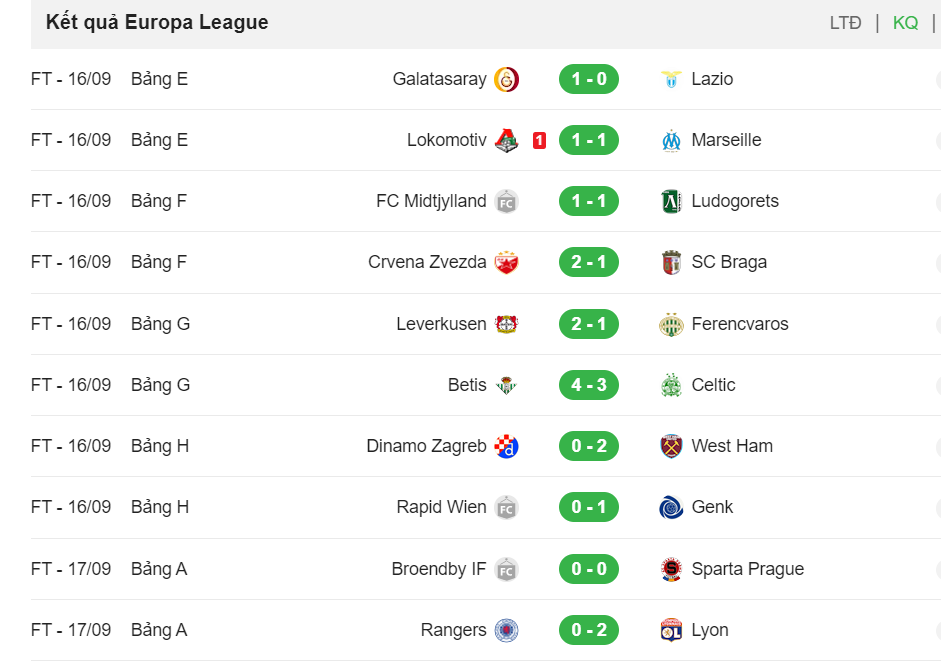Screen dimensions: 941x662
Task: Open the Sparta Prague team link
Action: point(747,569)
